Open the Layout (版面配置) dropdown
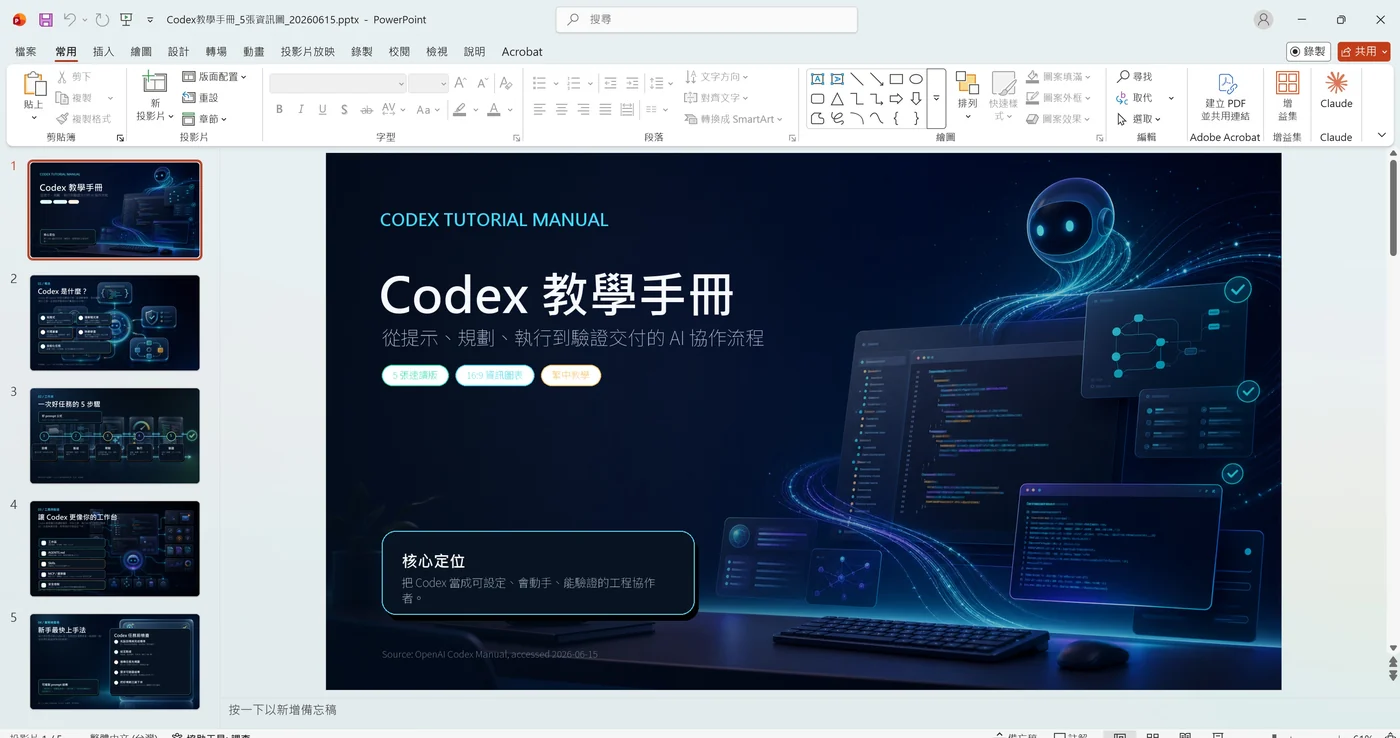Image resolution: width=1400 pixels, height=738 pixels. (214, 77)
